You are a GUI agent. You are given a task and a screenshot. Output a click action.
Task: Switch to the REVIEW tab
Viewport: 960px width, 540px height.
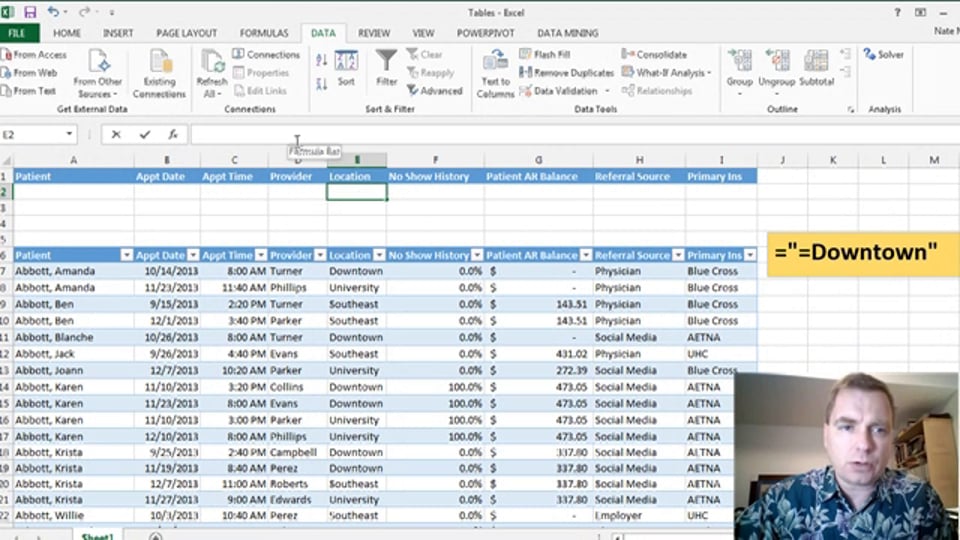[x=374, y=33]
